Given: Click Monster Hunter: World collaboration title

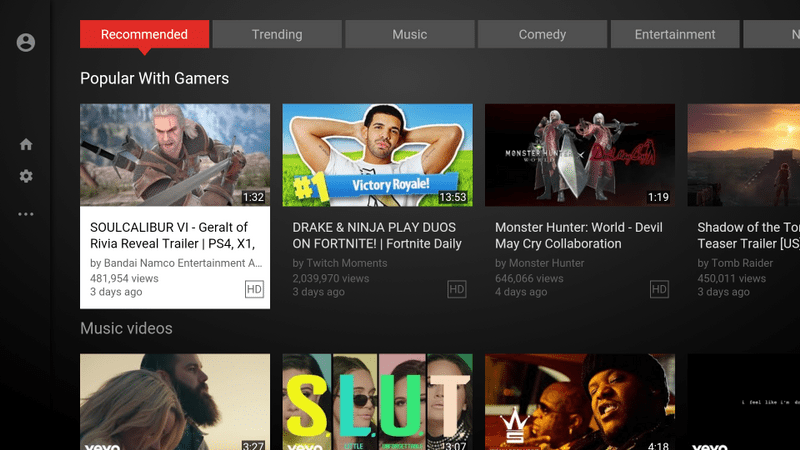Looking at the screenshot, I should click(x=579, y=235).
